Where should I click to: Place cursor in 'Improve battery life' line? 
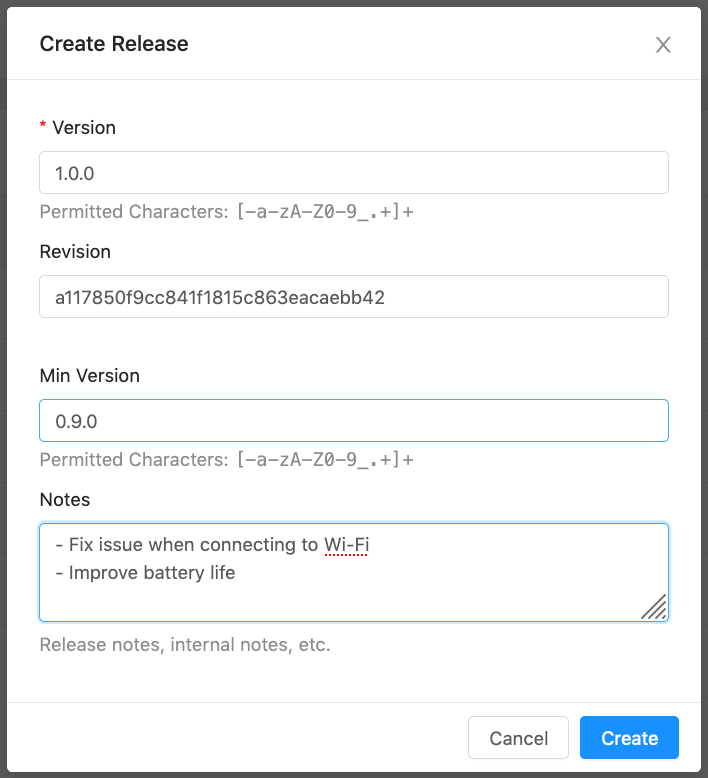[x=150, y=573]
